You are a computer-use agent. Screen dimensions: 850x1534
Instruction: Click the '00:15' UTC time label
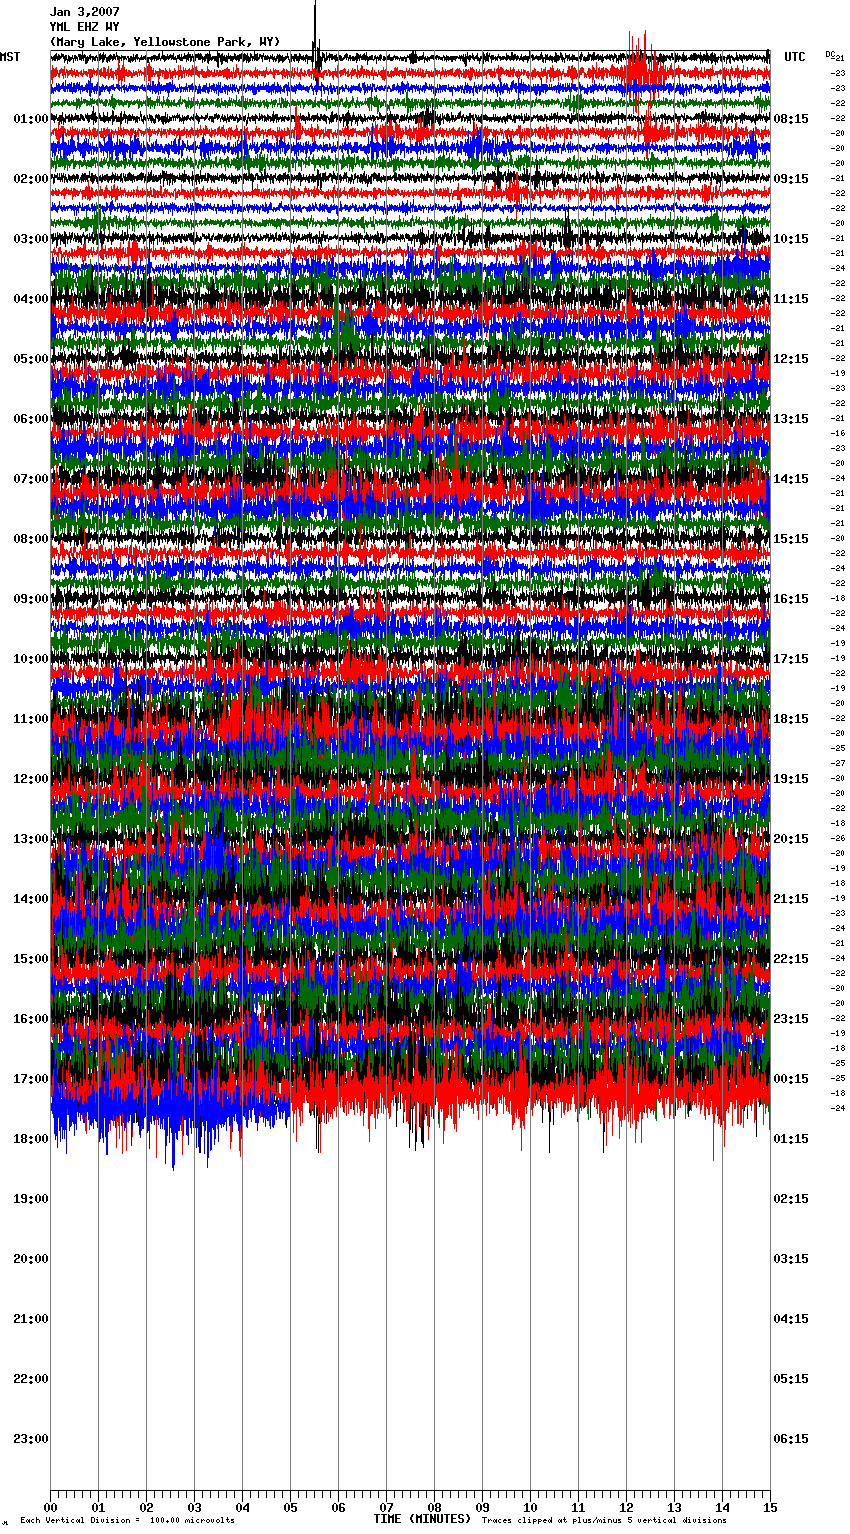(x=791, y=1079)
